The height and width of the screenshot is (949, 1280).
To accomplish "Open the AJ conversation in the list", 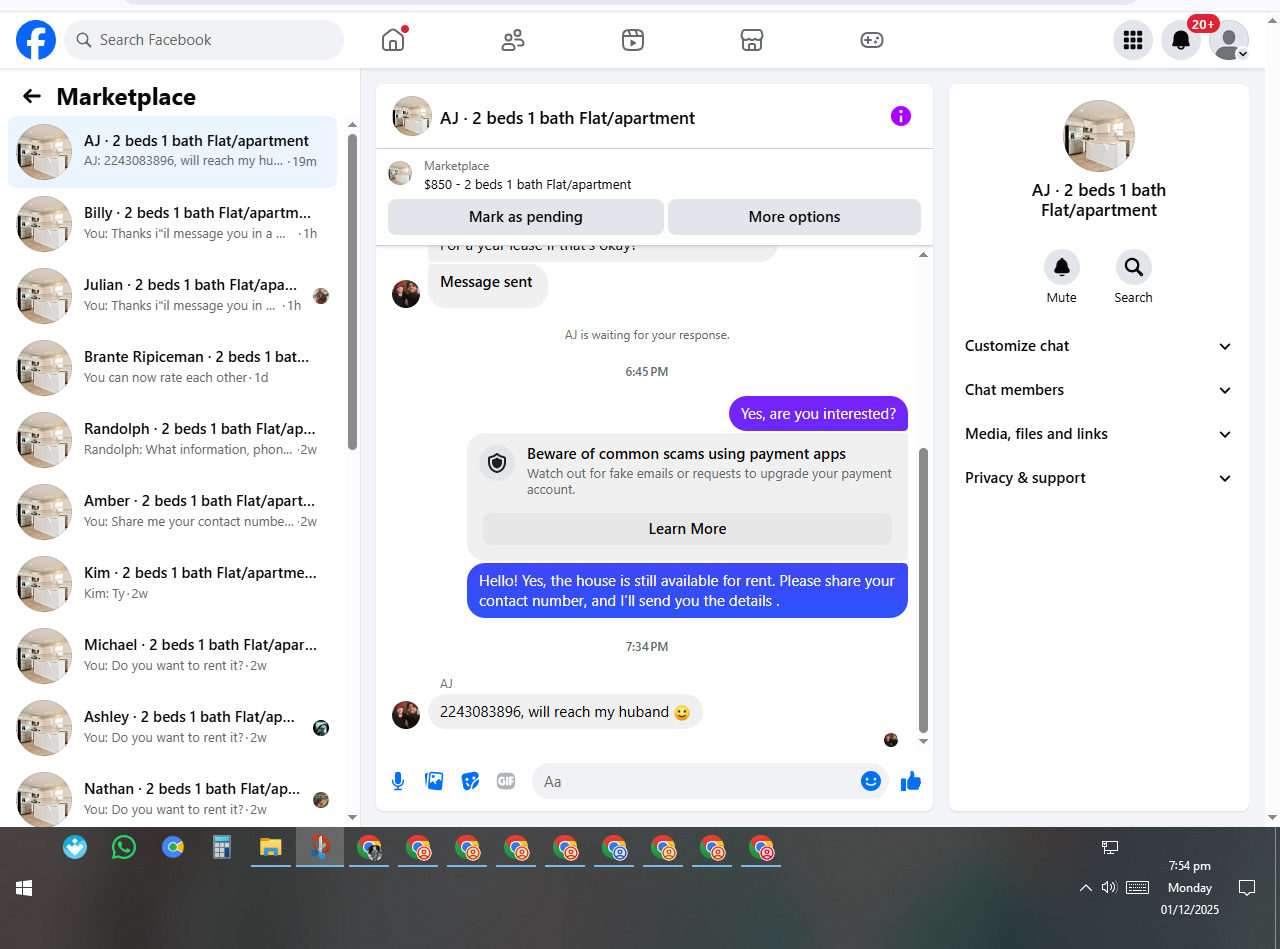I will point(172,151).
